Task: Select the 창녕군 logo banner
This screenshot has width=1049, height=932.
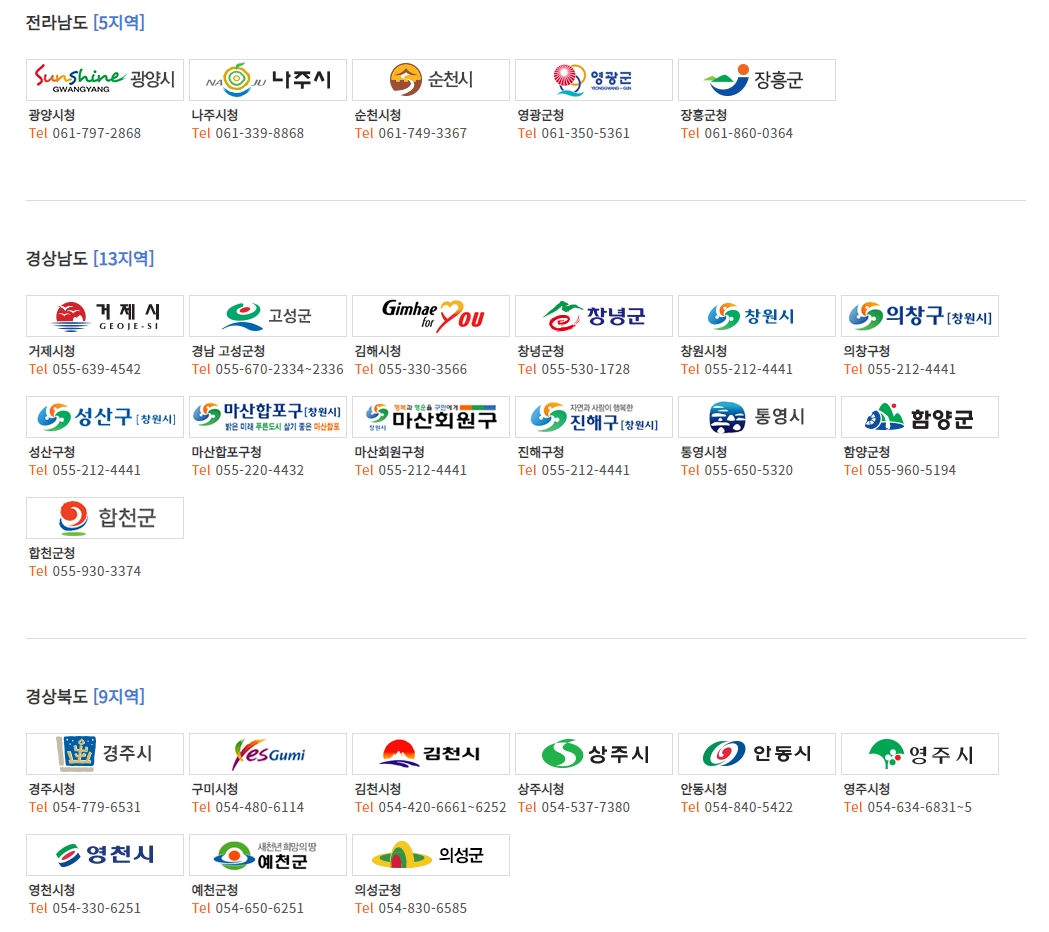Action: click(594, 316)
